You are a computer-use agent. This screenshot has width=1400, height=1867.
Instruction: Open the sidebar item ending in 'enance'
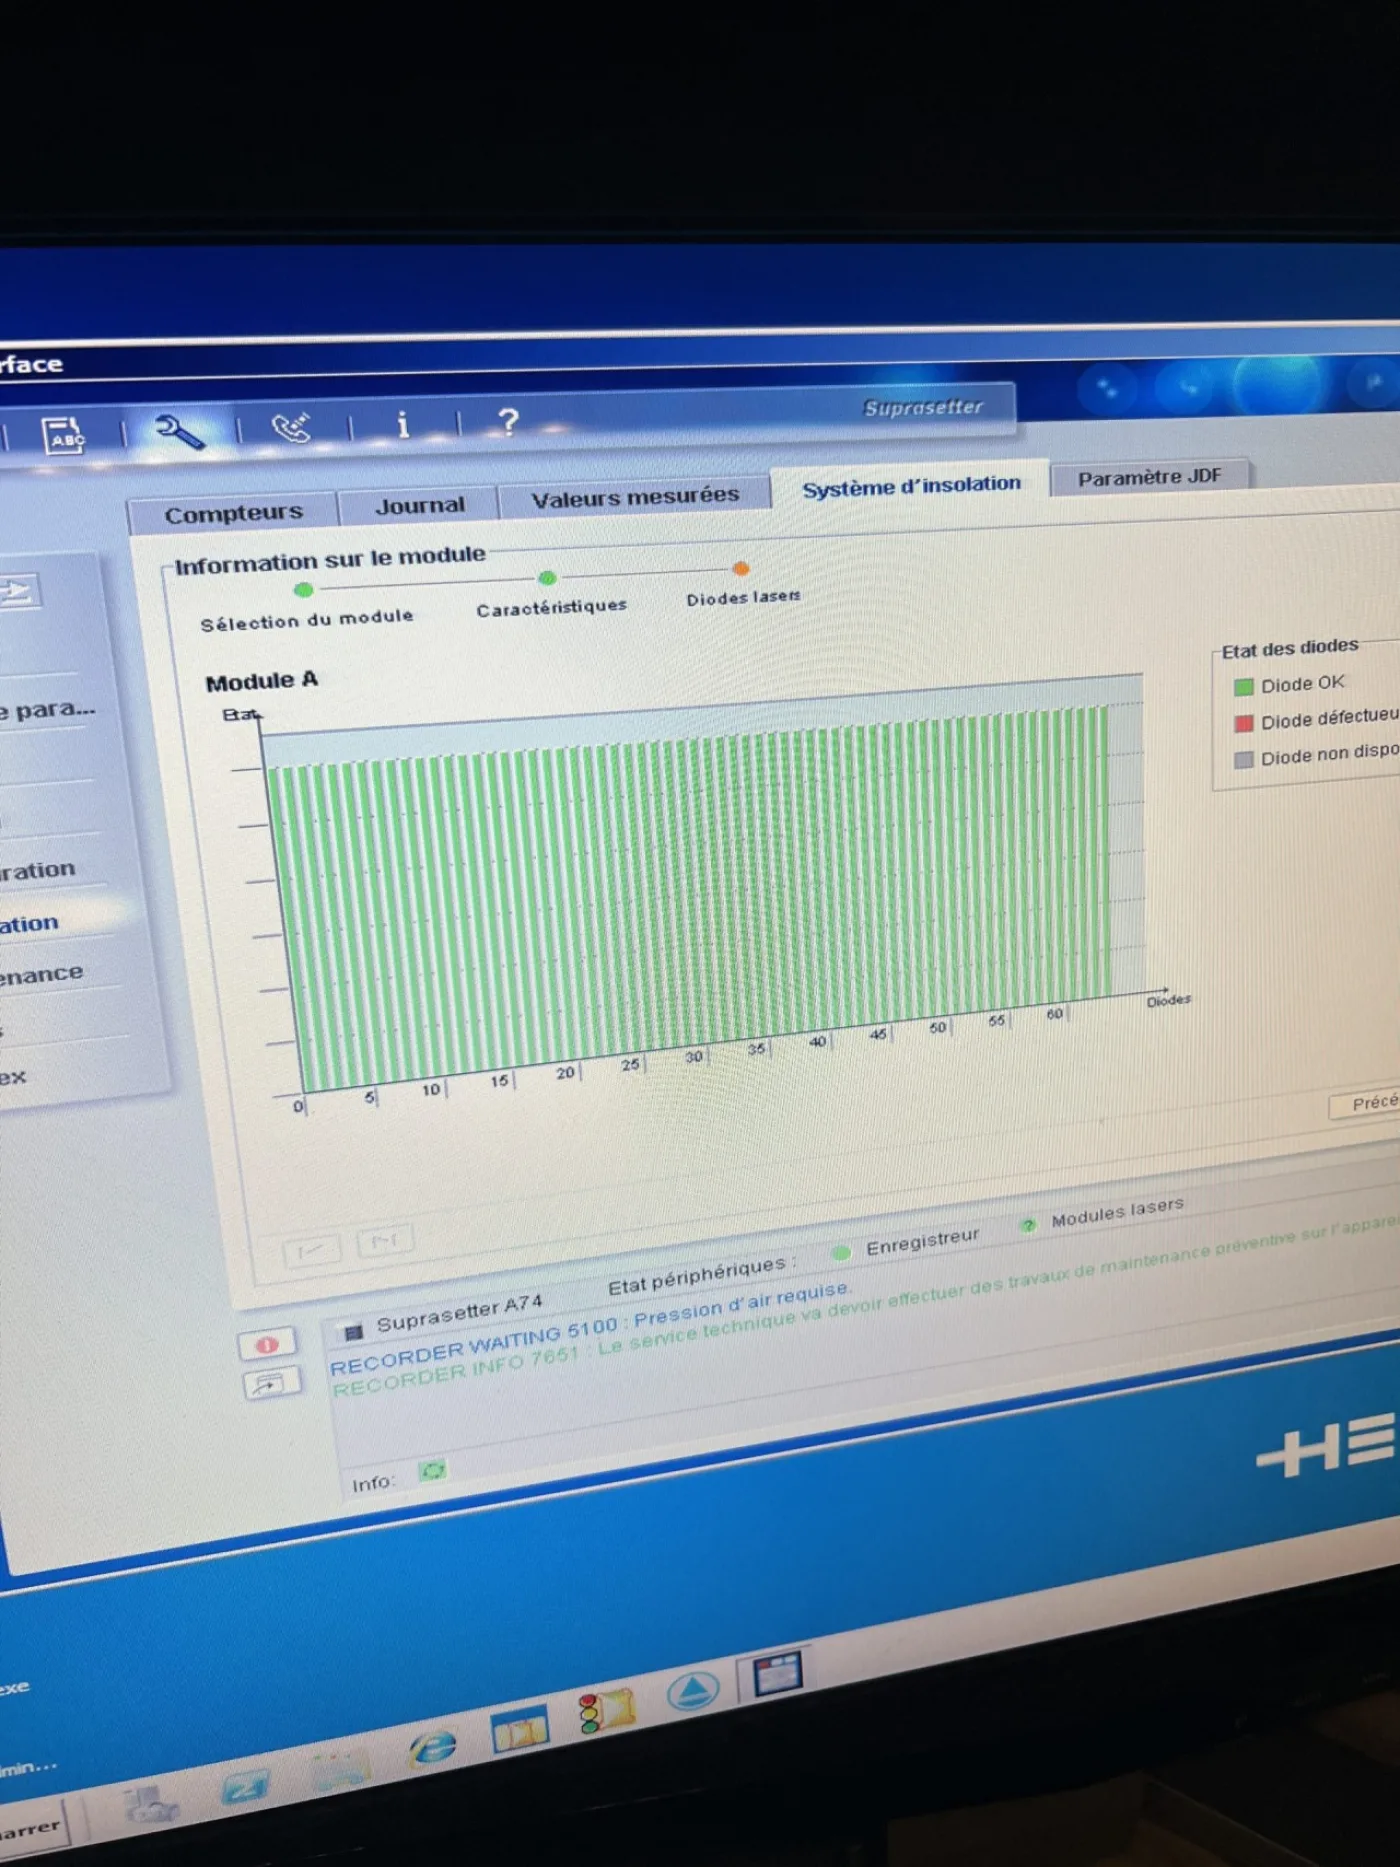pos(42,974)
